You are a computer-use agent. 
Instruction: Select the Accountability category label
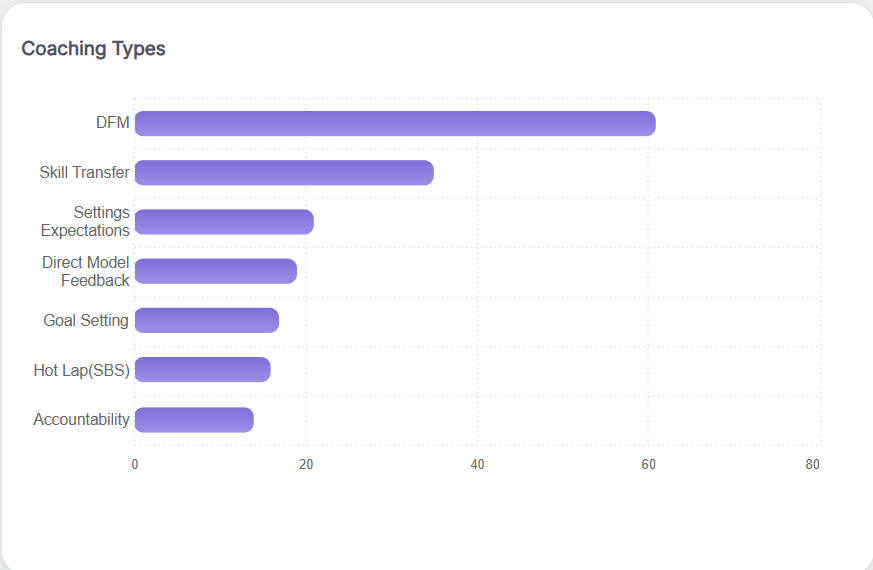(x=81, y=420)
